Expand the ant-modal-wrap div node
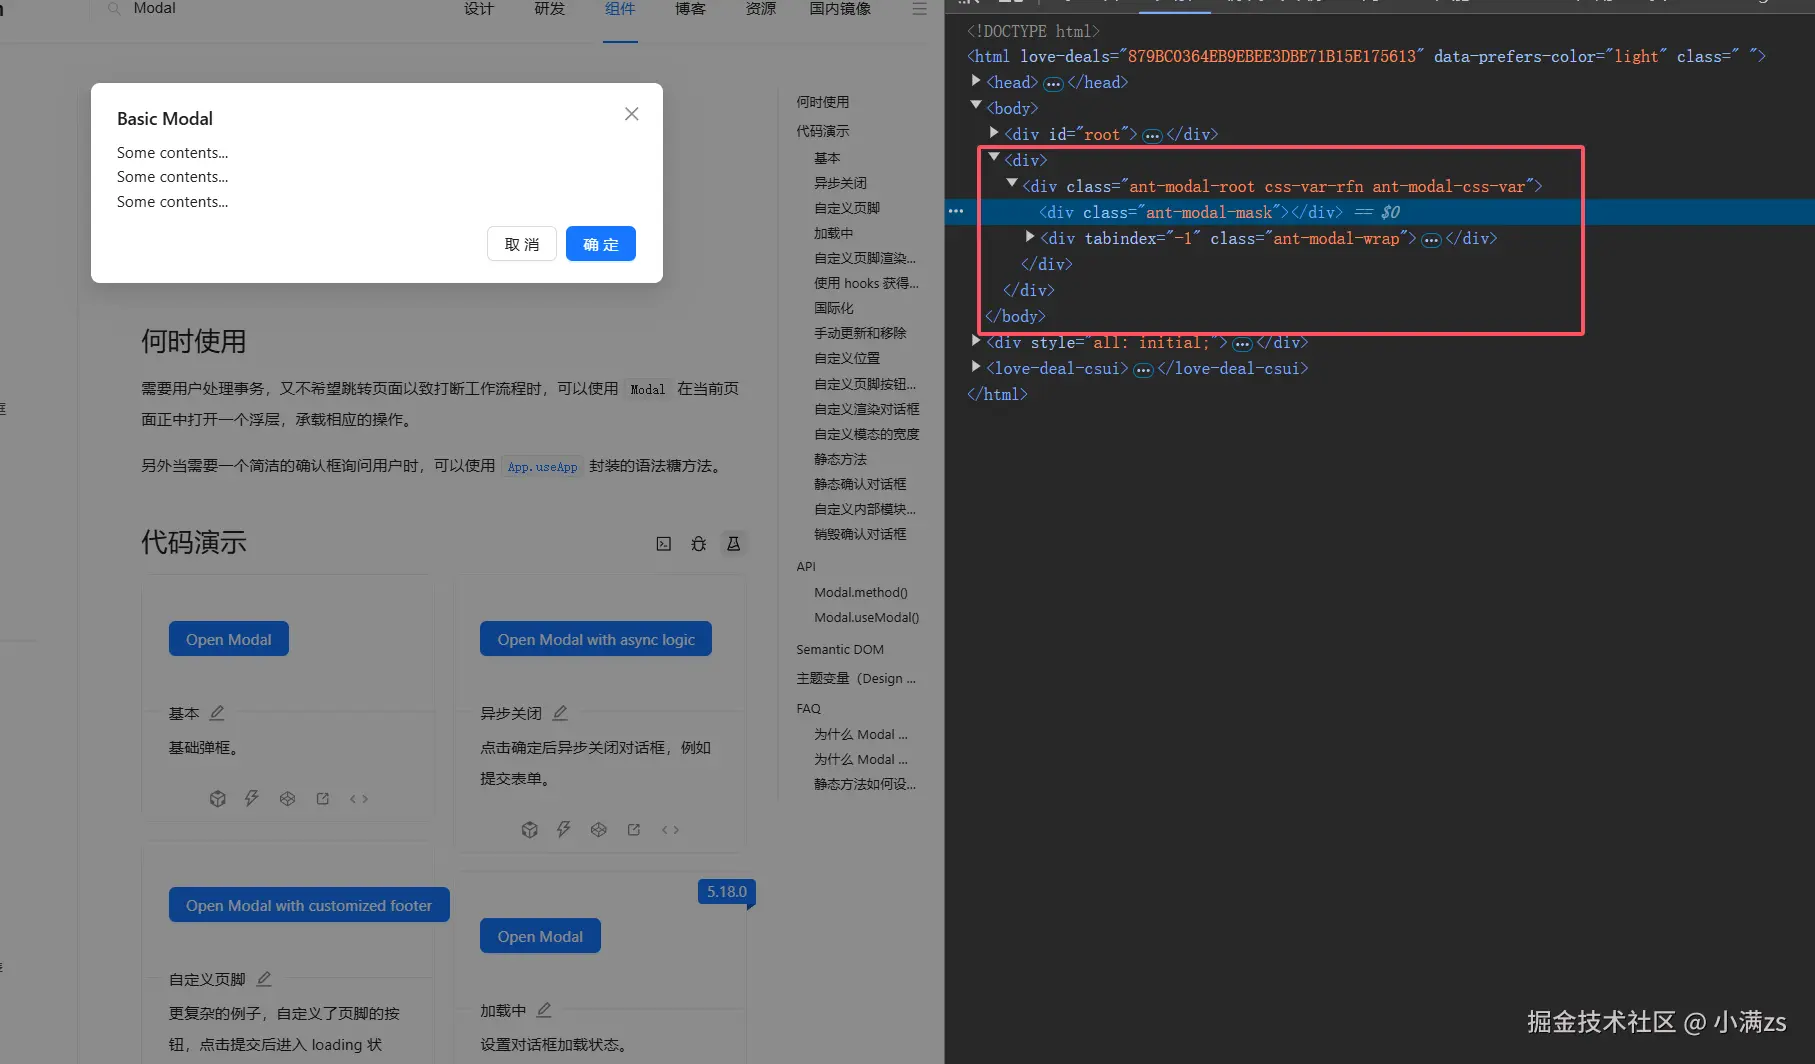Image resolution: width=1815 pixels, height=1064 pixels. click(1030, 237)
